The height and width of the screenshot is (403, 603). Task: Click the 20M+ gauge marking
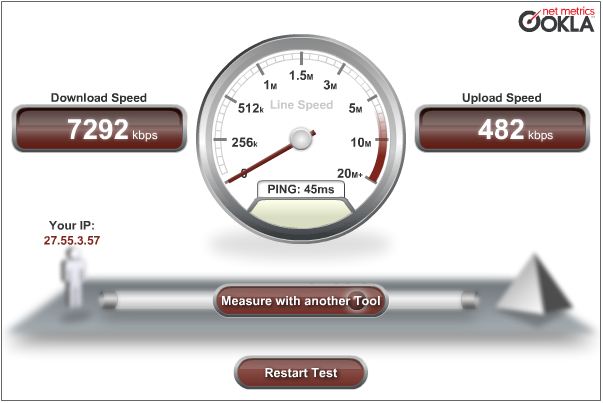coord(350,173)
